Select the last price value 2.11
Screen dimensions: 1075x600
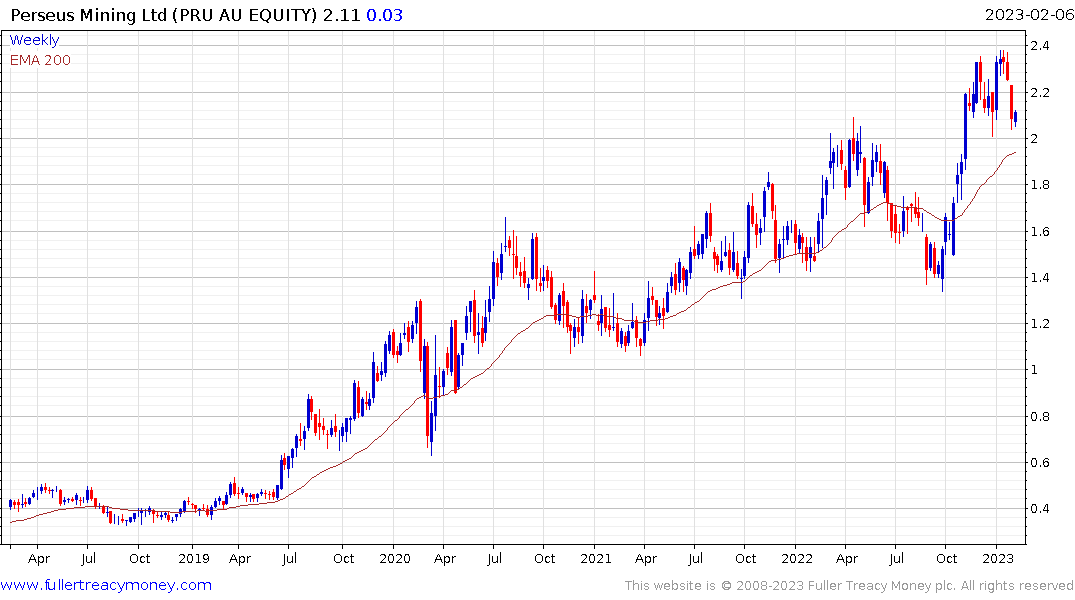click(x=341, y=15)
